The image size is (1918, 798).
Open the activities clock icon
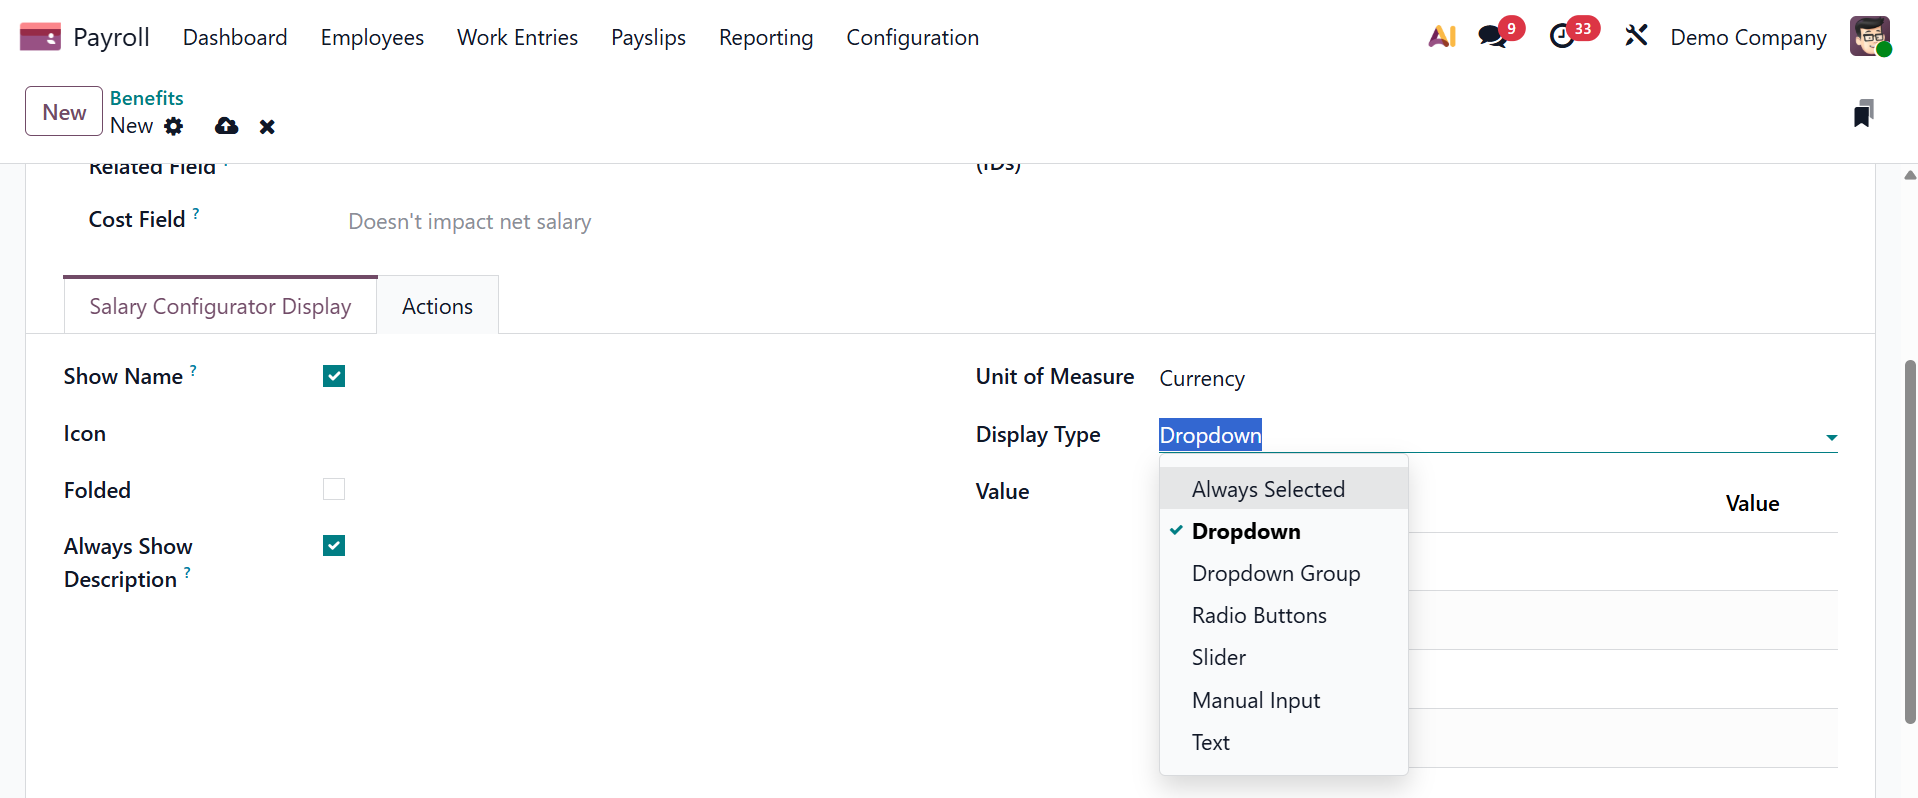coord(1562,37)
